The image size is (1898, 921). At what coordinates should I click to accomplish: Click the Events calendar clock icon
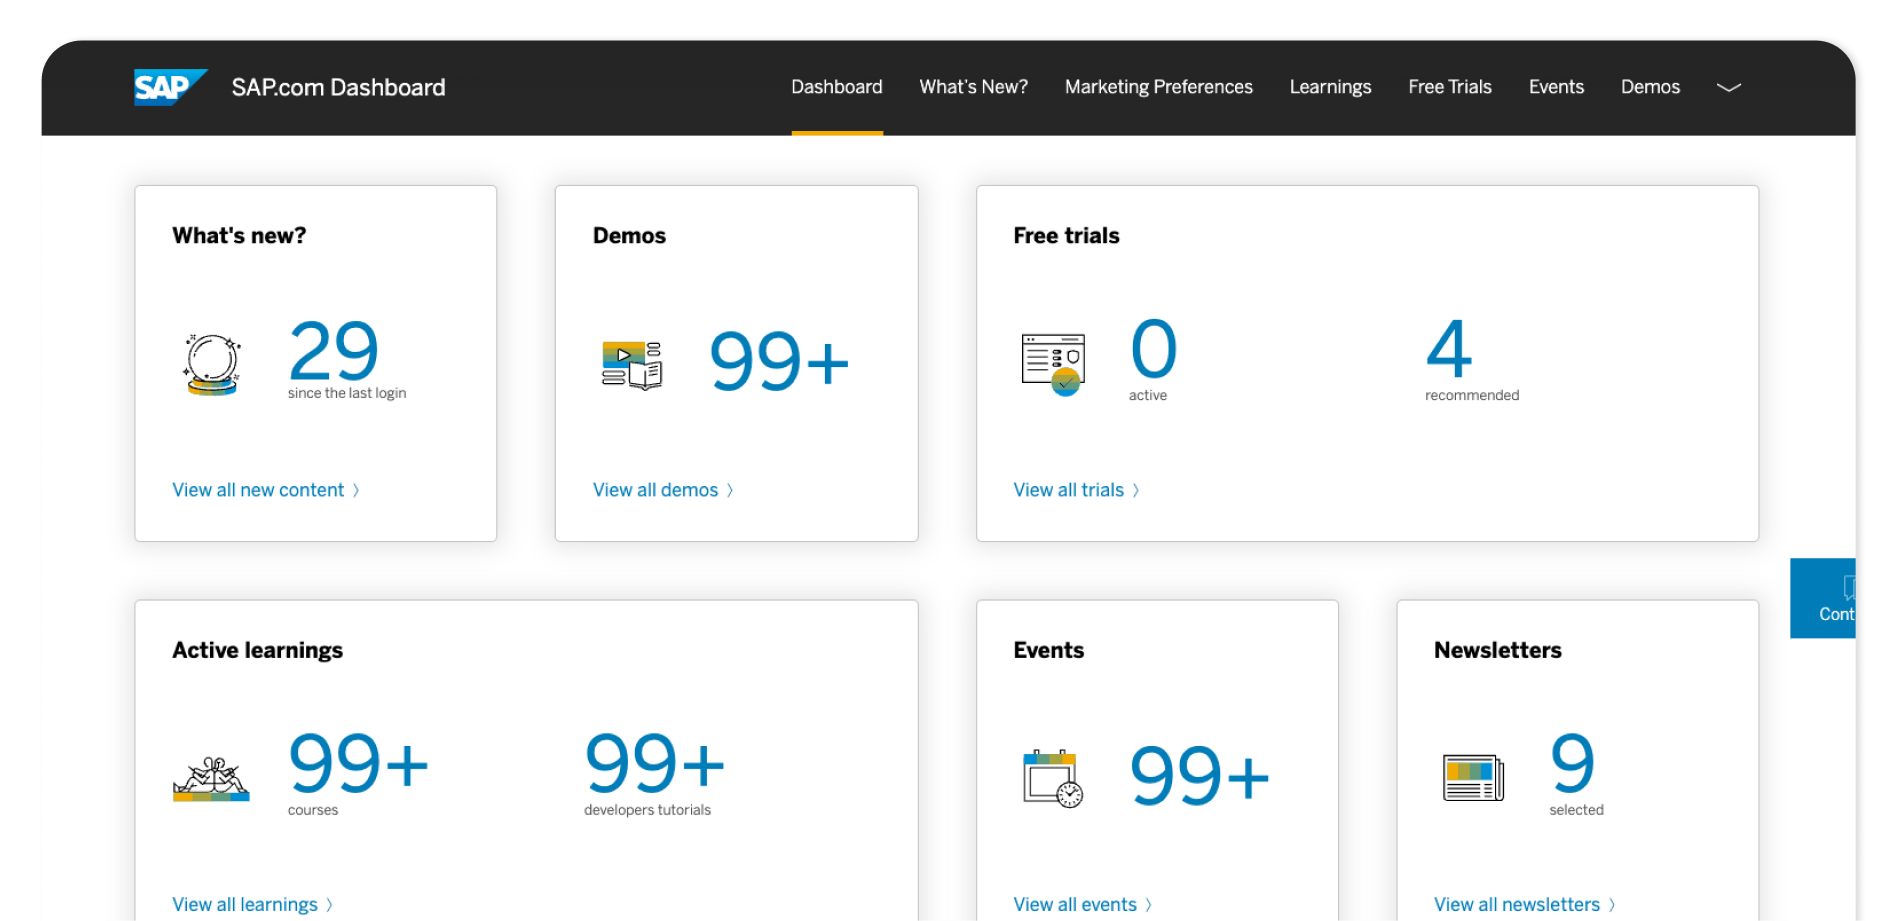[1053, 778]
